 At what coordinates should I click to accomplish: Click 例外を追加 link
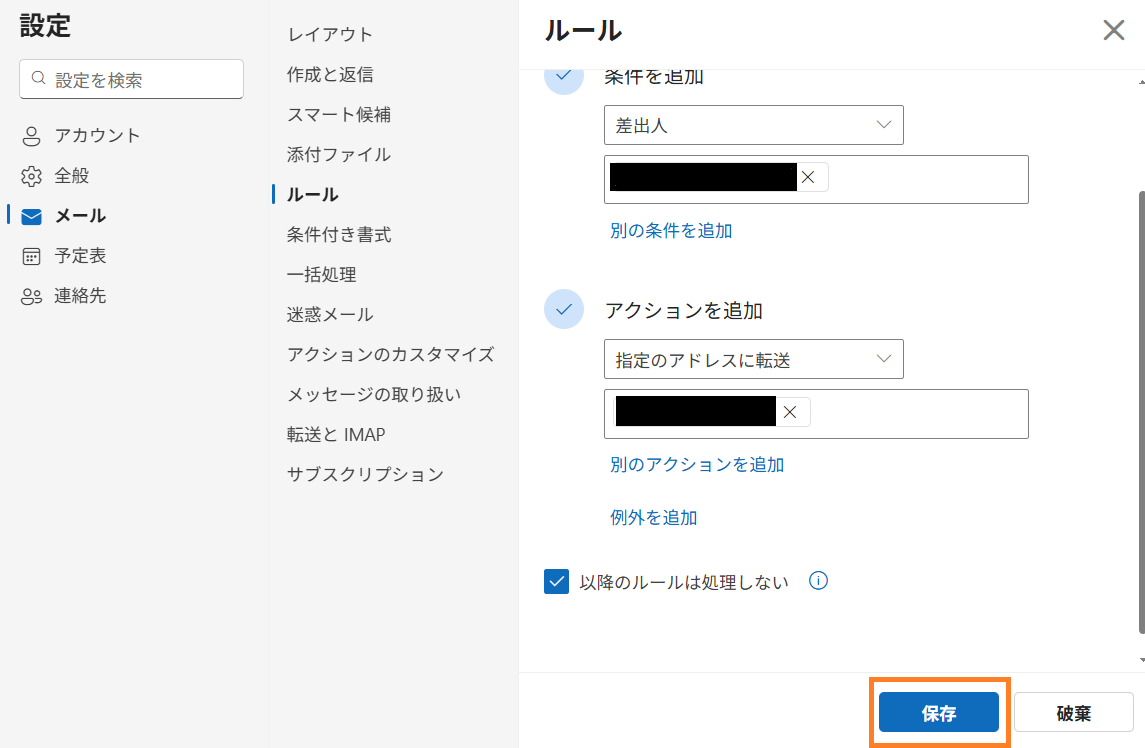click(653, 517)
